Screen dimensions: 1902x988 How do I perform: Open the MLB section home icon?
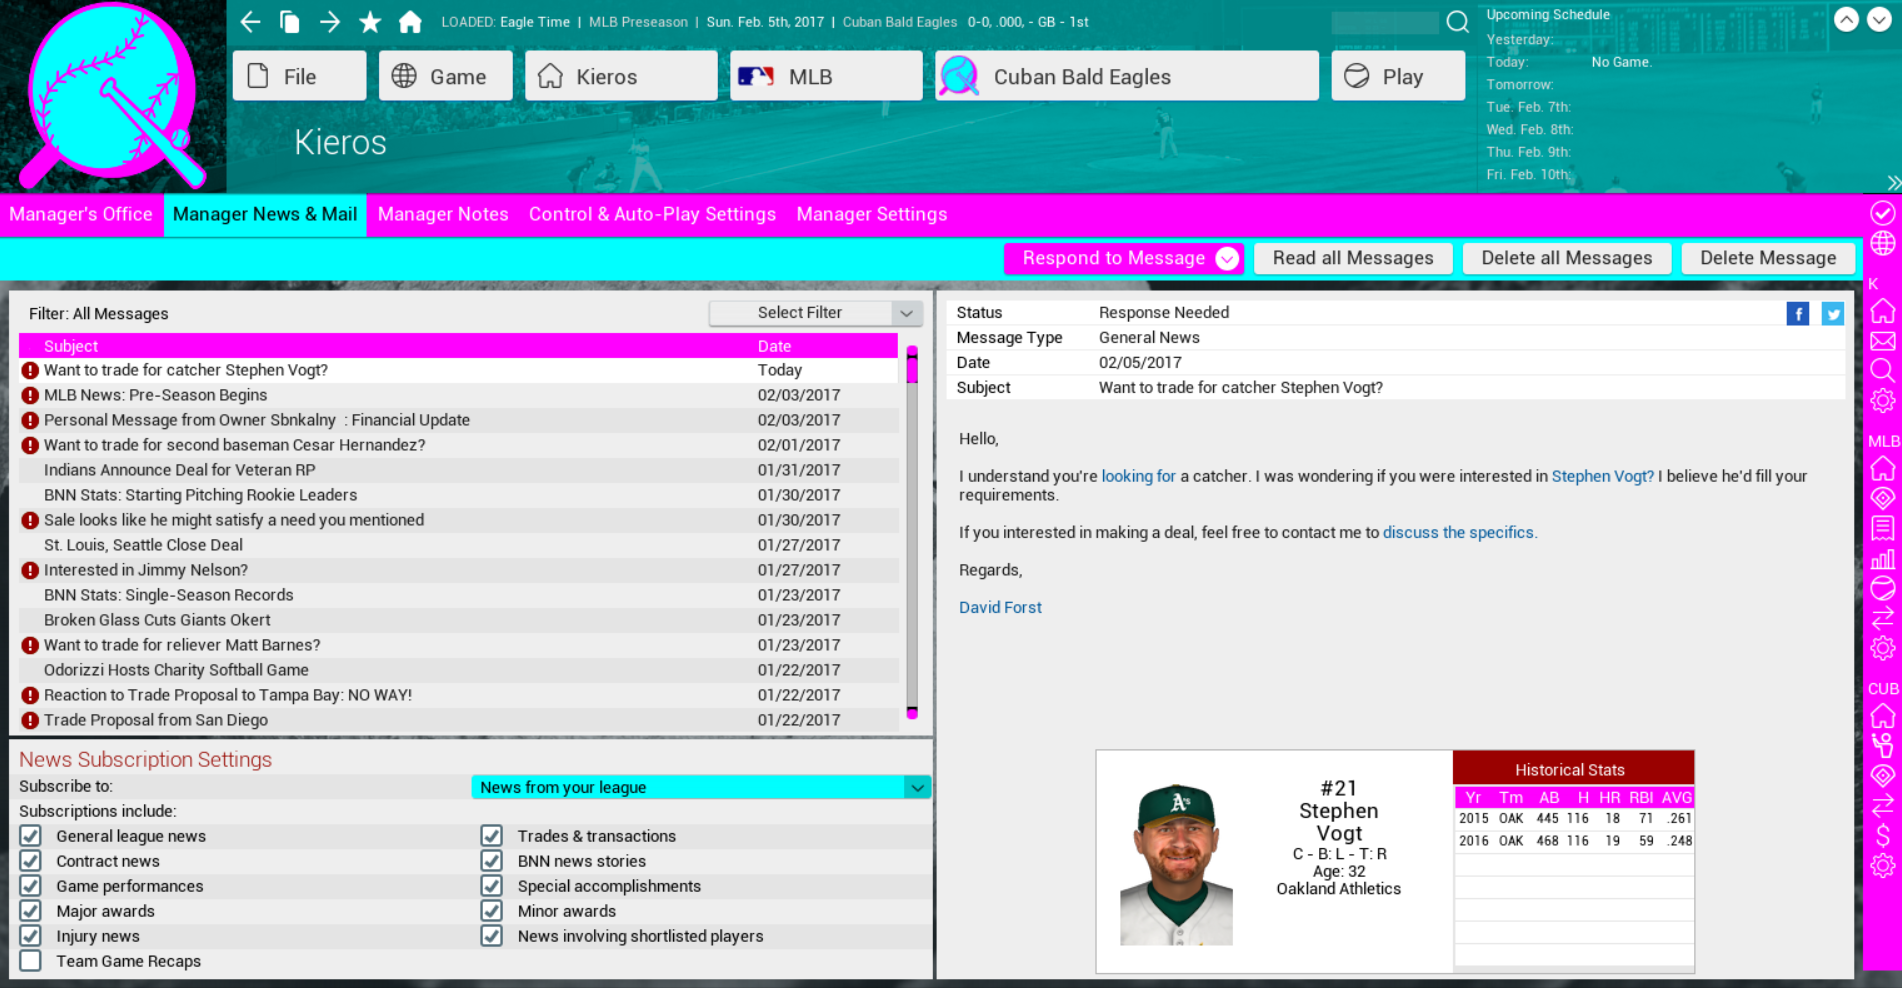pyautogui.click(x=1883, y=467)
